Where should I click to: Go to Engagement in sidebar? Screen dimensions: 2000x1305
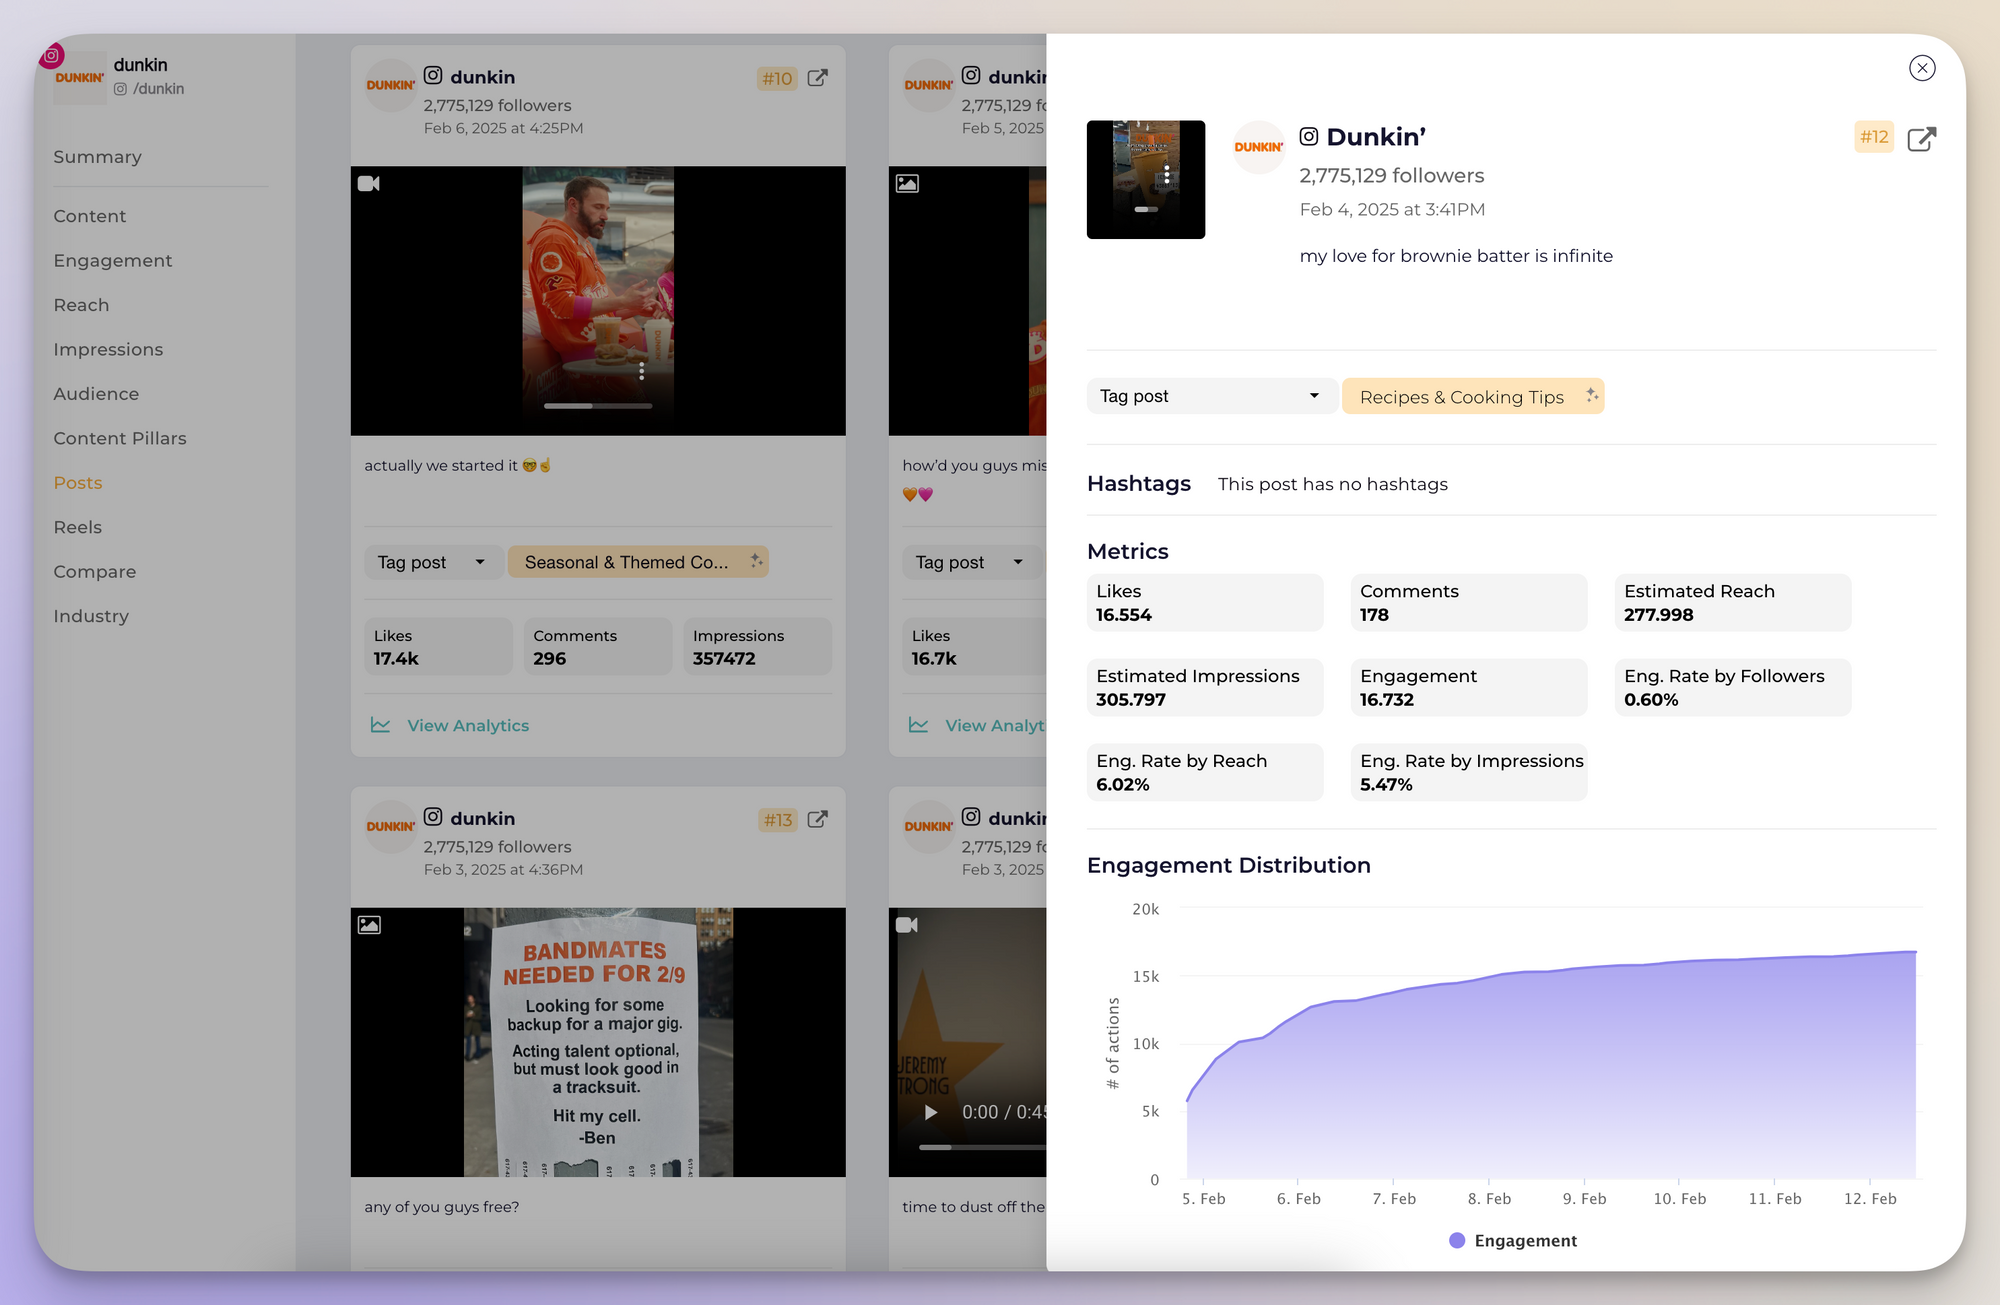(x=113, y=260)
